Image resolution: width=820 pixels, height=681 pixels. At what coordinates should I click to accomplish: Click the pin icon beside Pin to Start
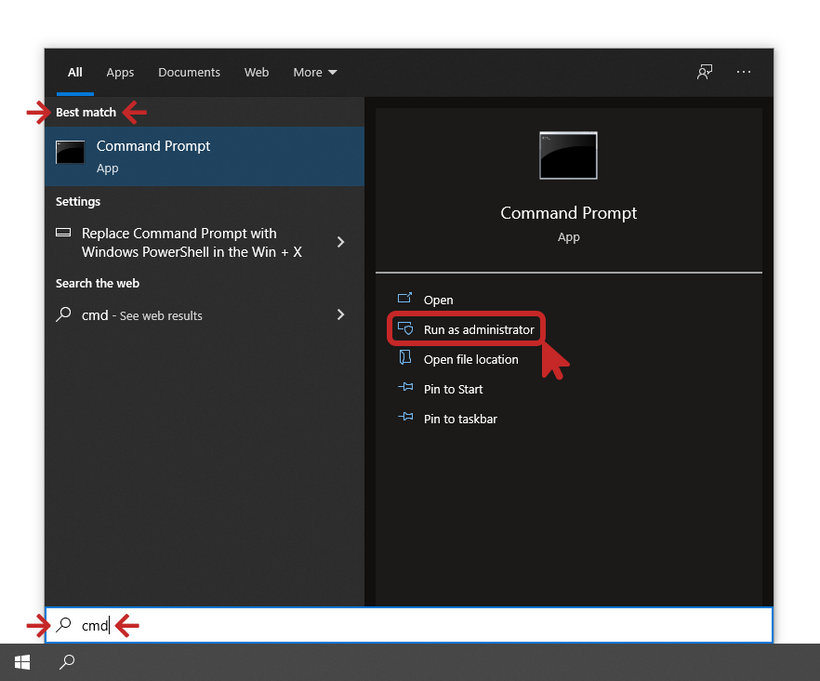pos(405,389)
